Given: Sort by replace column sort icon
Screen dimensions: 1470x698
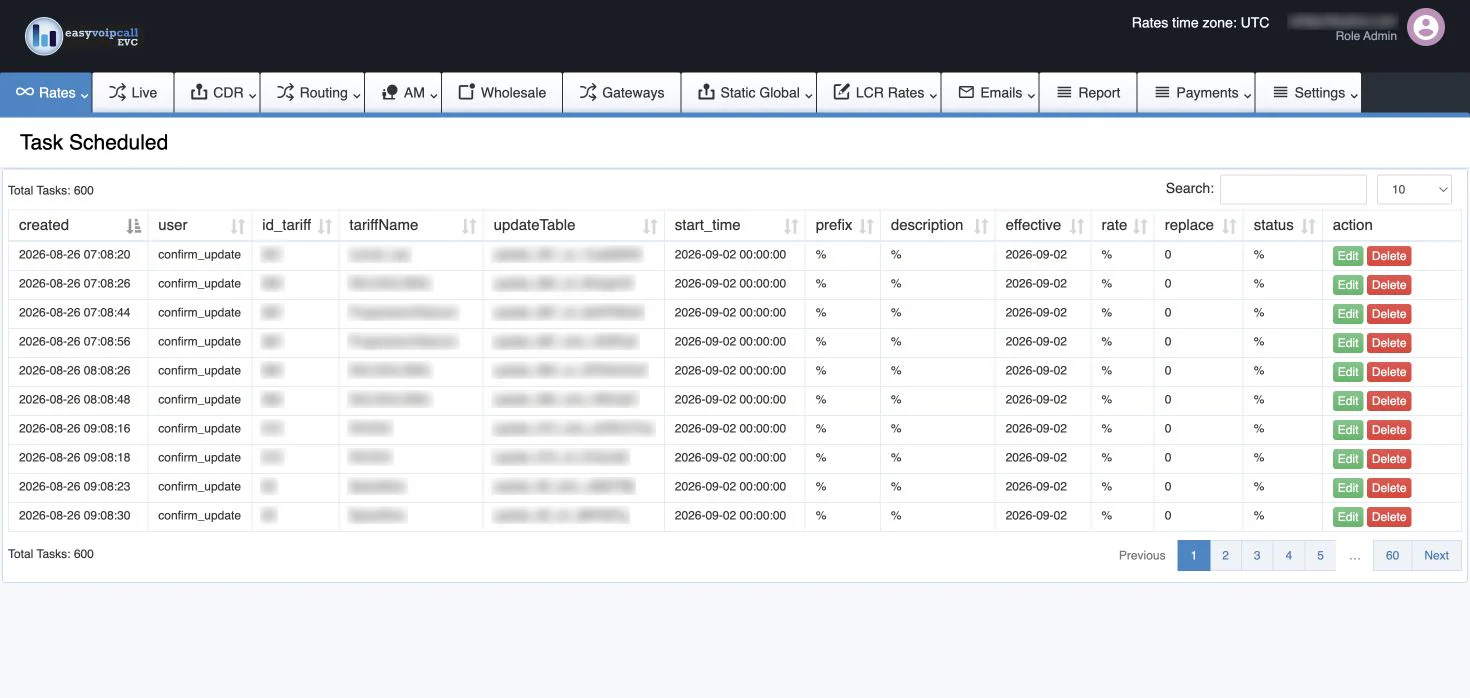Looking at the screenshot, I should [1229, 226].
